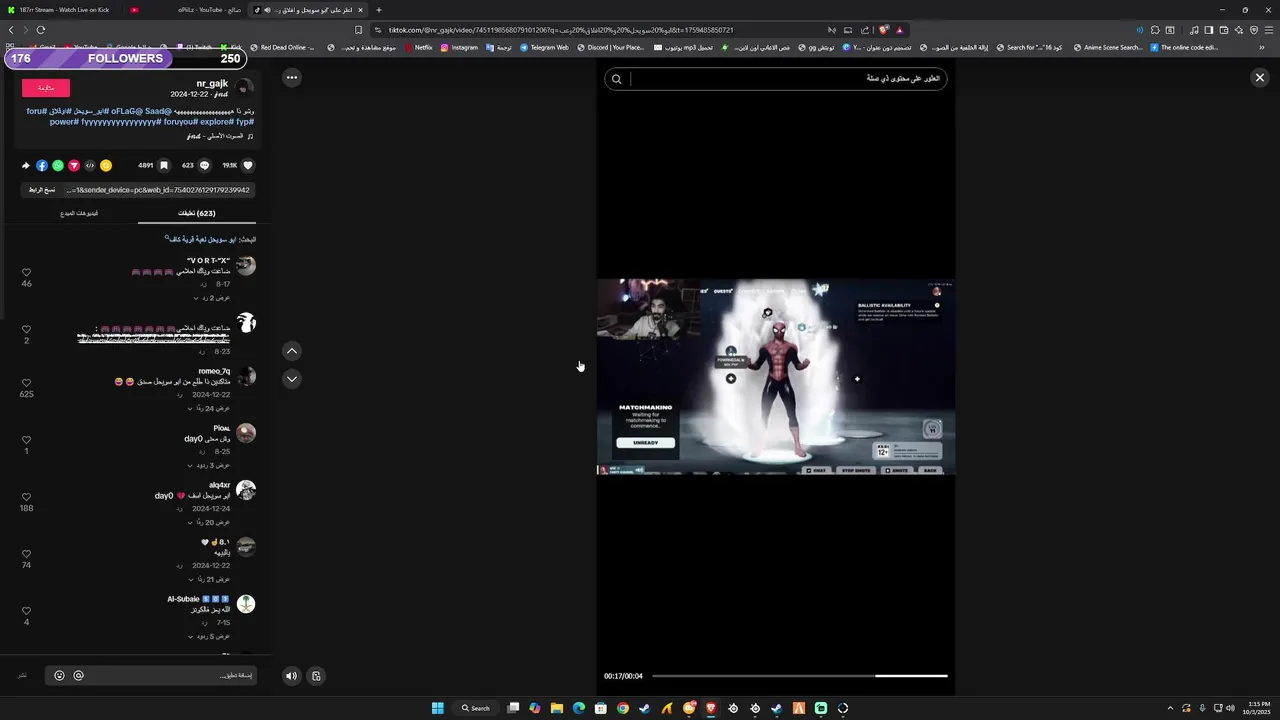Image resolution: width=1280 pixels, height=720 pixels.
Task: Expand 5 replies under Al-Subaie comment
Action: click(211, 636)
